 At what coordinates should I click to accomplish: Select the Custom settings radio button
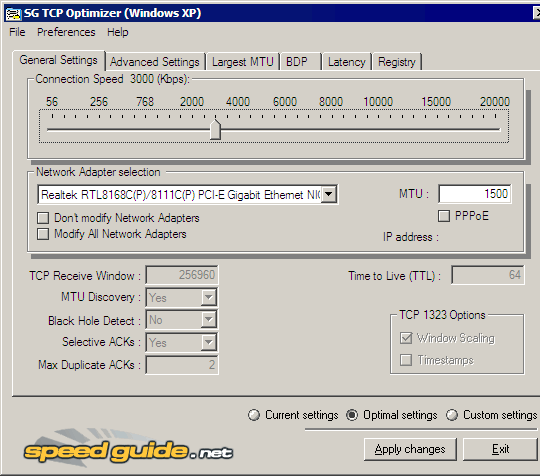pyautogui.click(x=452, y=415)
